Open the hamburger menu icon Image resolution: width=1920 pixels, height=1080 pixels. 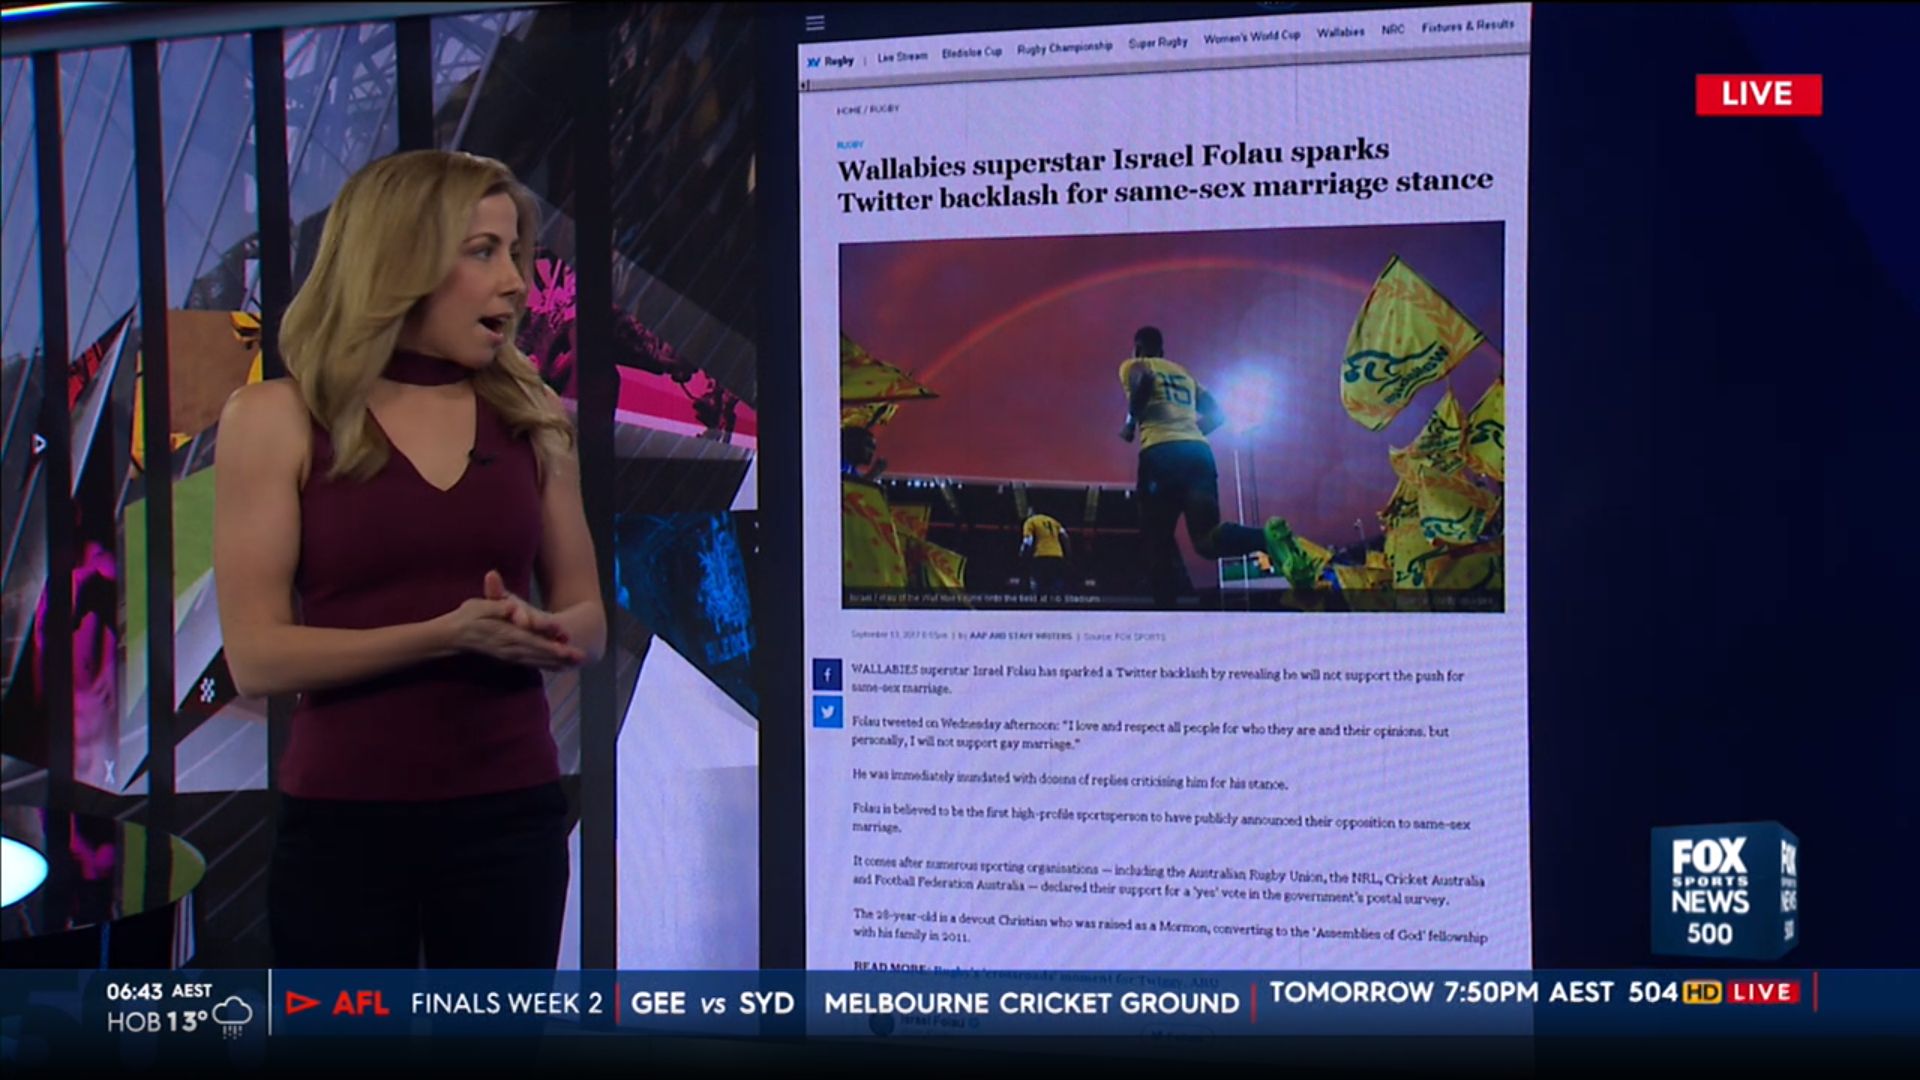pyautogui.click(x=815, y=23)
